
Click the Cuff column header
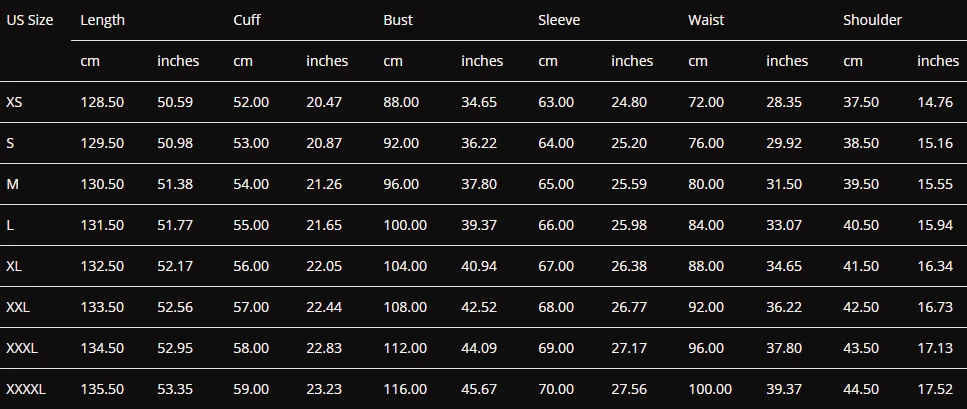(x=247, y=20)
